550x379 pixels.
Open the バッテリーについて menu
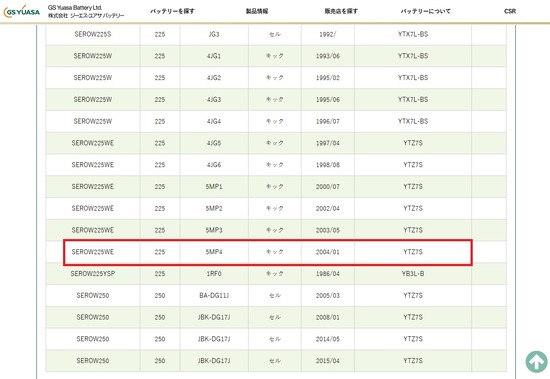click(x=425, y=11)
